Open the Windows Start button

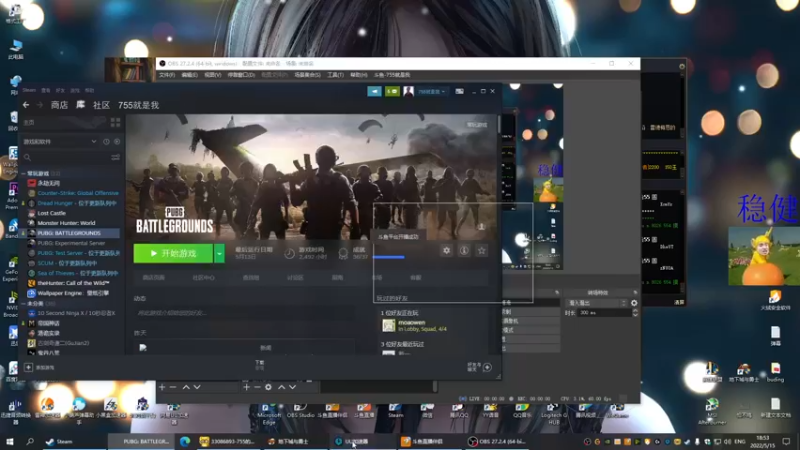click(10, 441)
